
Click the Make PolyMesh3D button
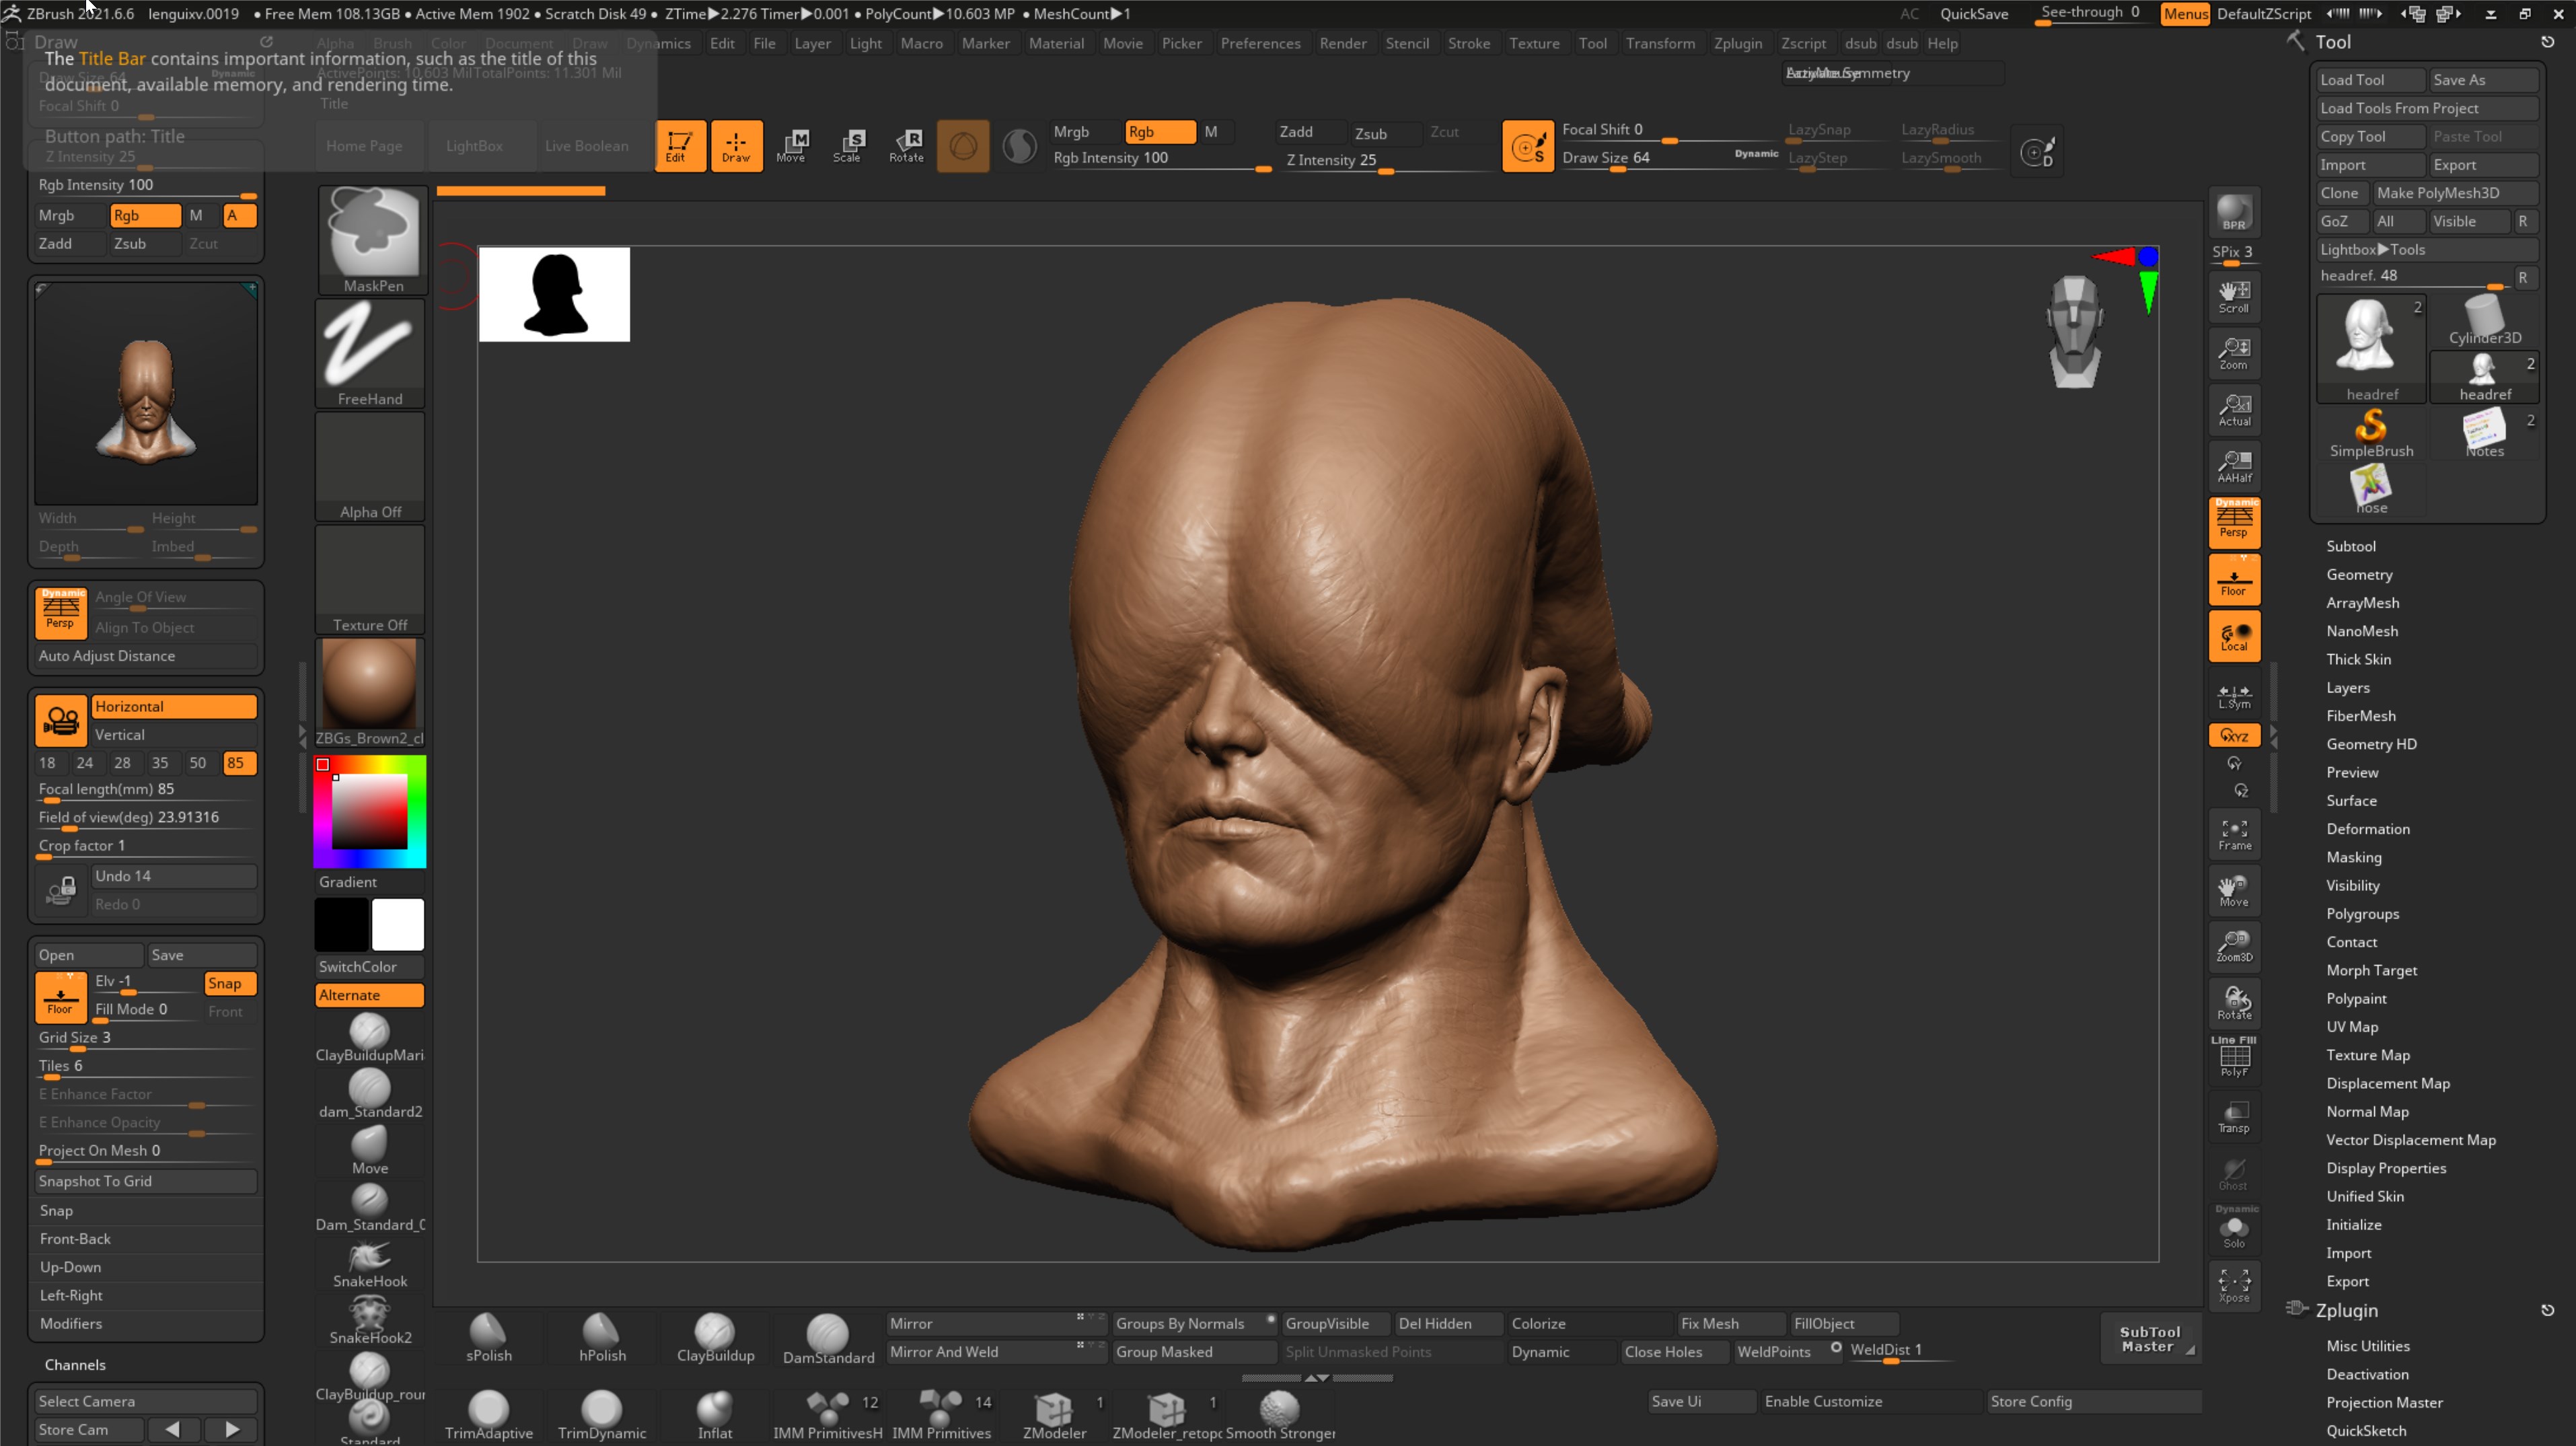[2457, 192]
